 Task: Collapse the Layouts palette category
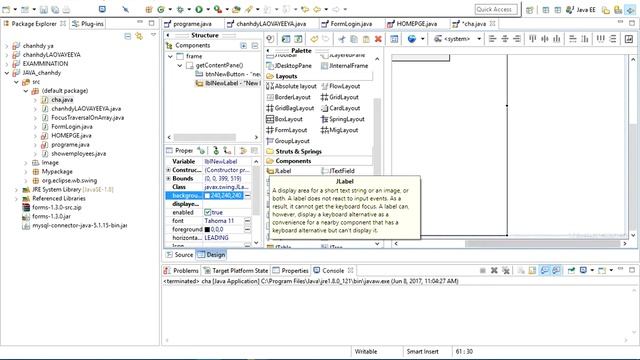[282, 76]
